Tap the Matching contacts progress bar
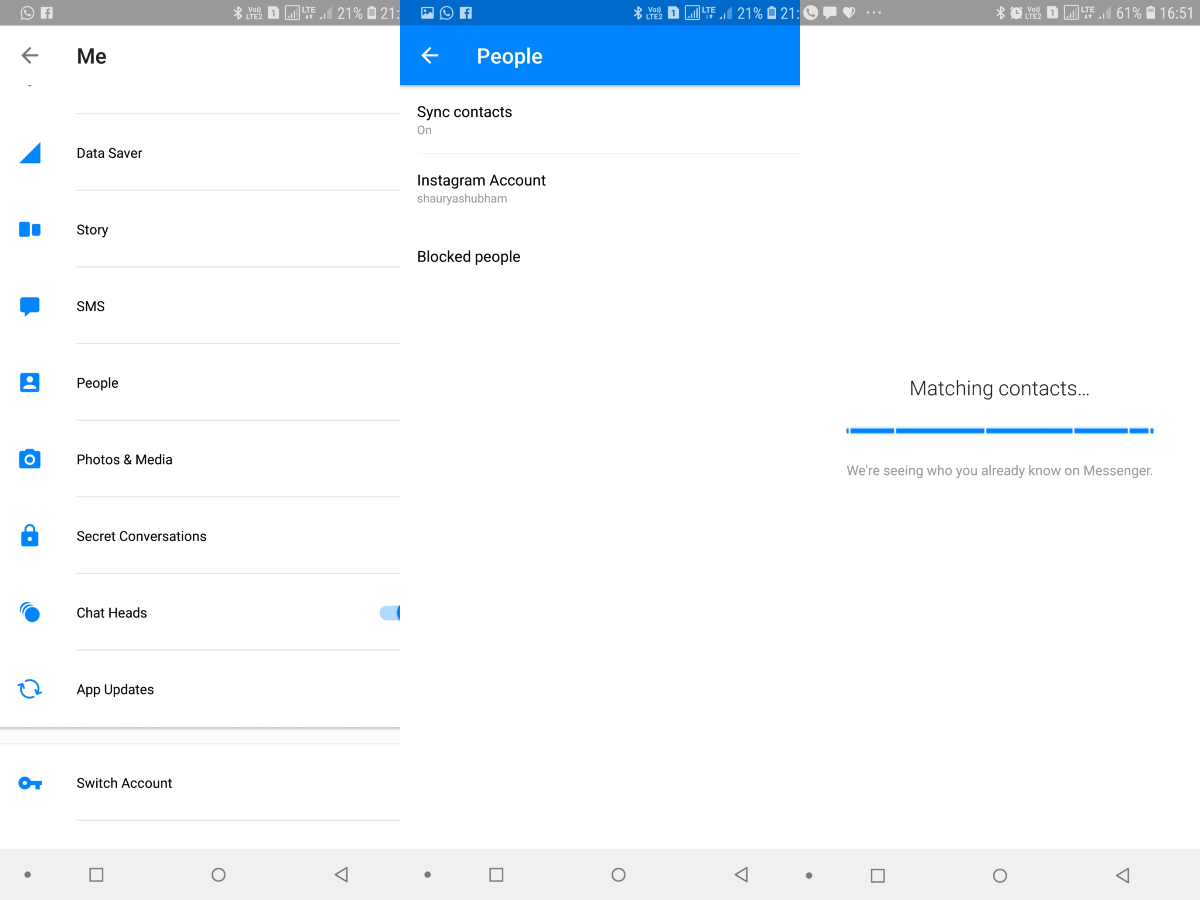This screenshot has height=900, width=1200. click(999, 430)
